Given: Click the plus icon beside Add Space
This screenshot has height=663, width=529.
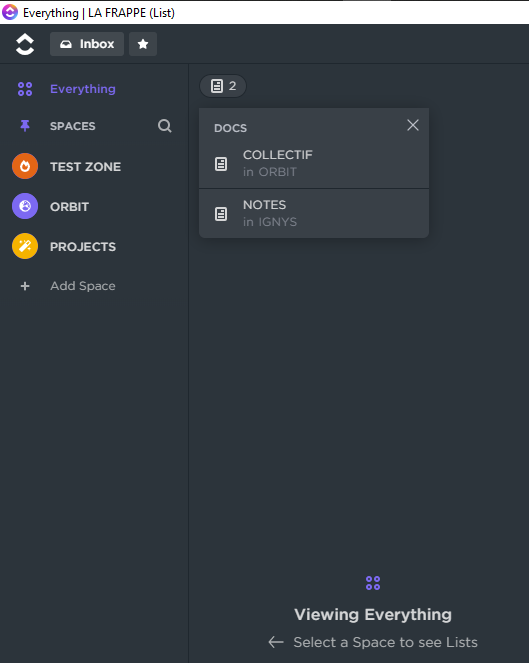Looking at the screenshot, I should tap(25, 286).
